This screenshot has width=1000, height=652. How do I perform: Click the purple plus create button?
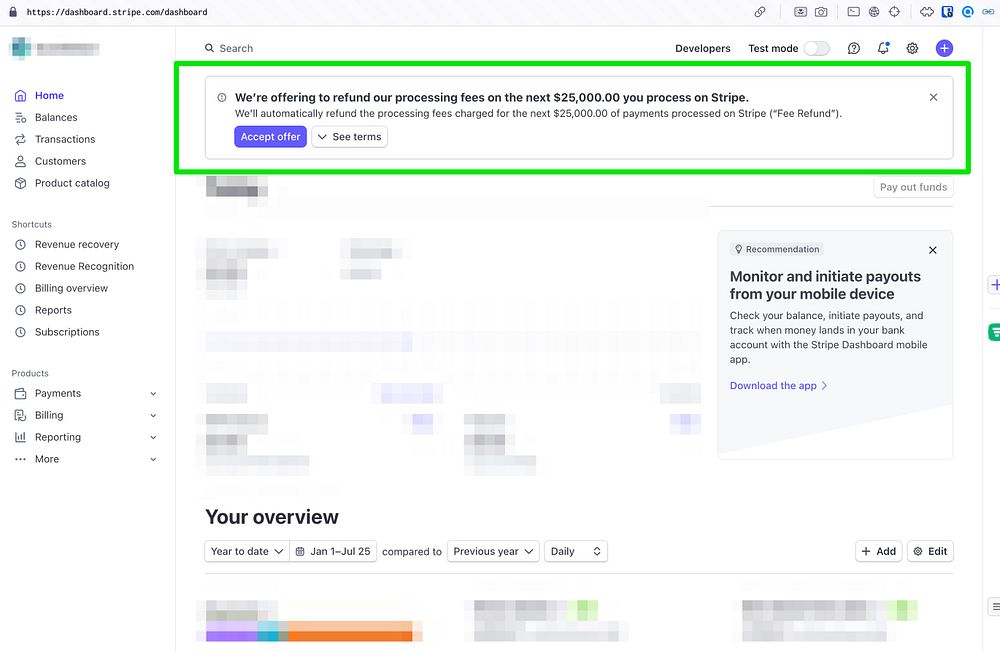(x=945, y=48)
